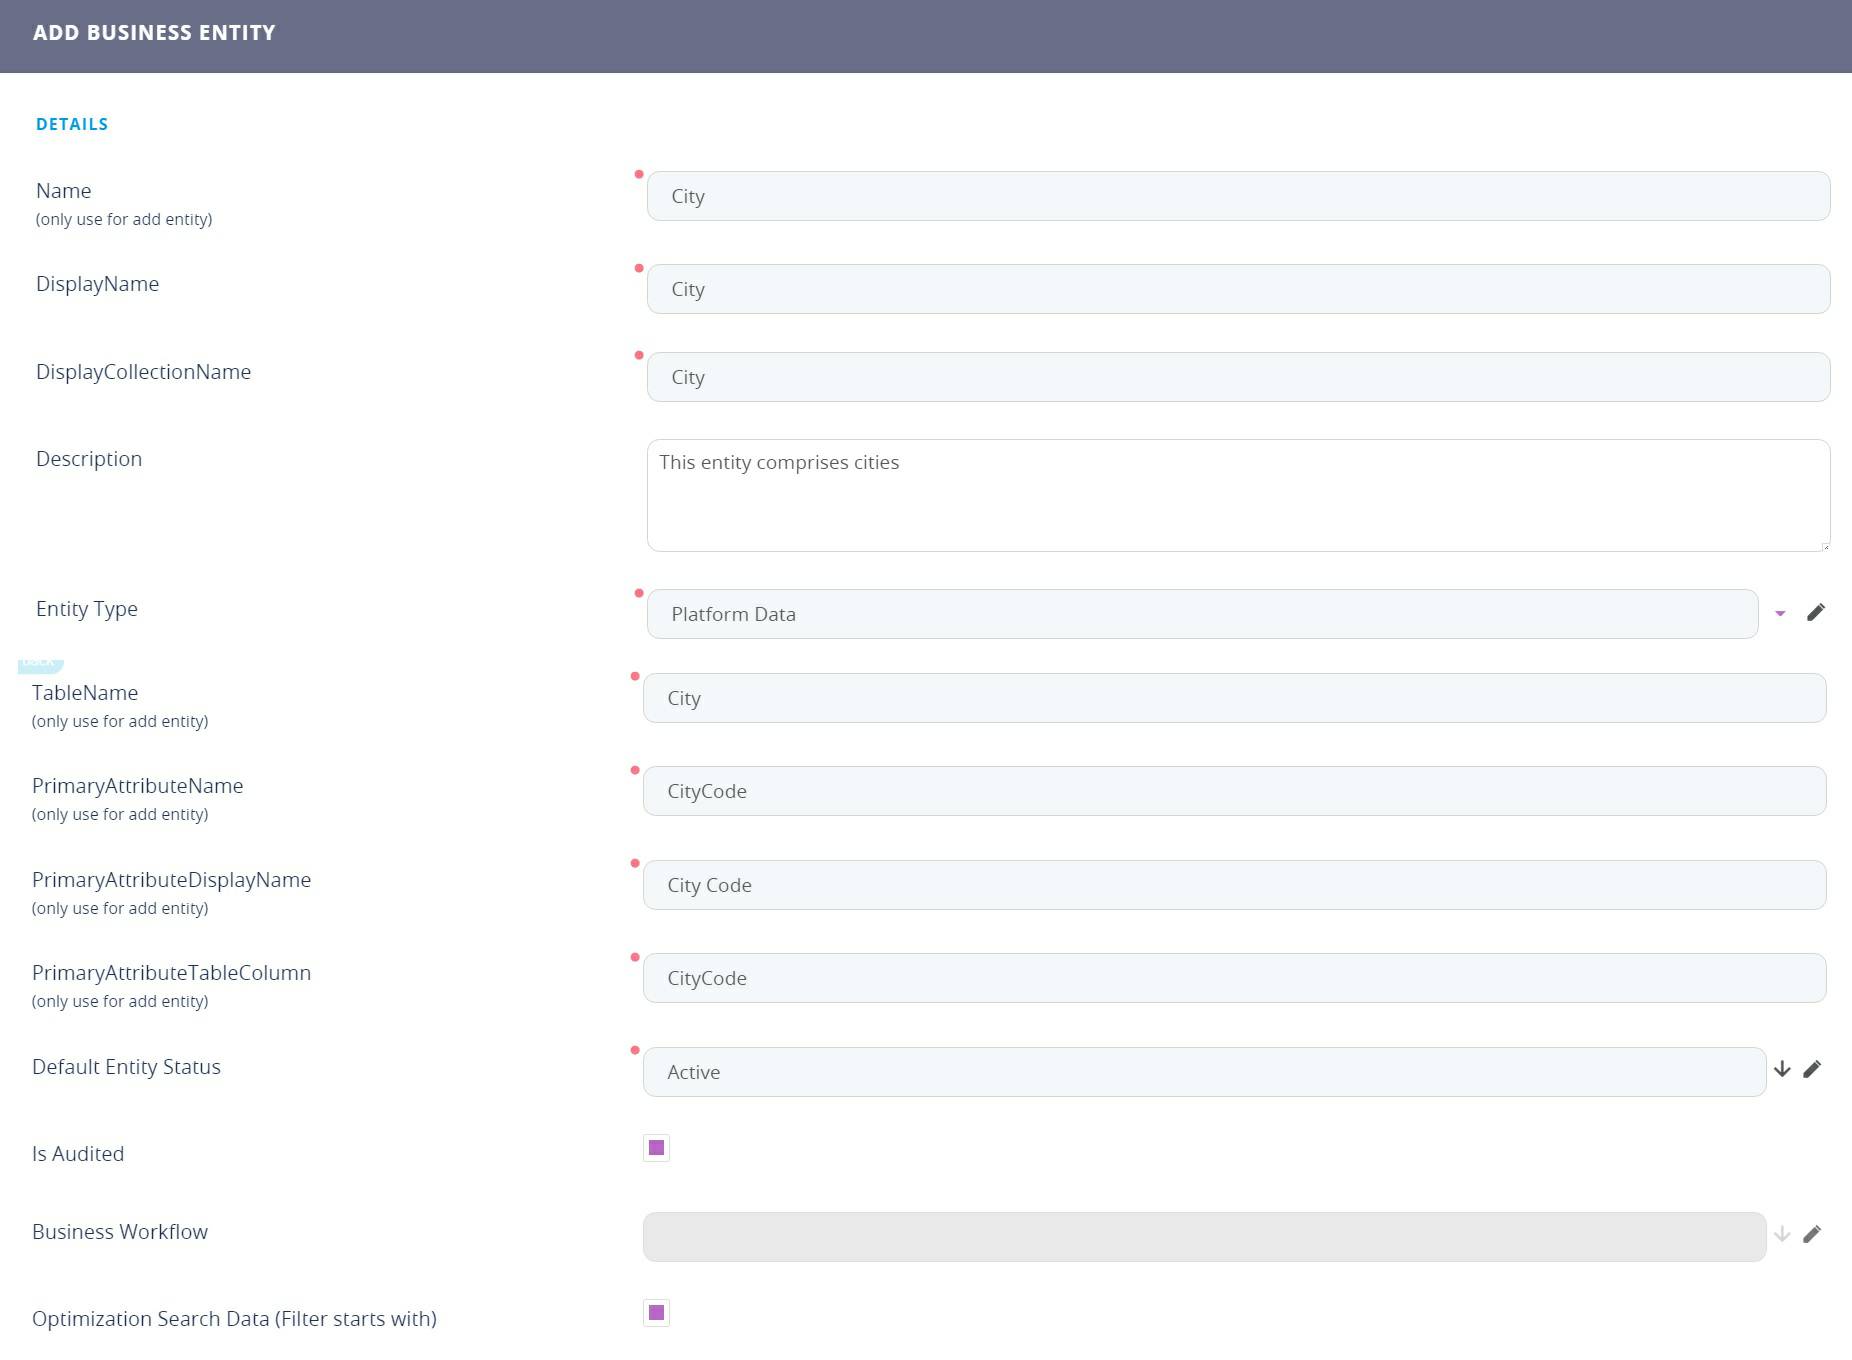Toggle Optimization Search Data checkbox

pyautogui.click(x=656, y=1313)
